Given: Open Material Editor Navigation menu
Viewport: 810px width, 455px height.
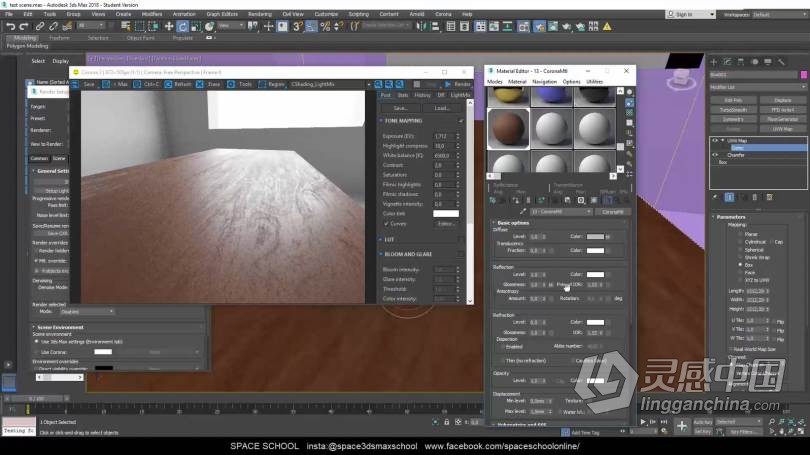Looking at the screenshot, I should [x=544, y=82].
